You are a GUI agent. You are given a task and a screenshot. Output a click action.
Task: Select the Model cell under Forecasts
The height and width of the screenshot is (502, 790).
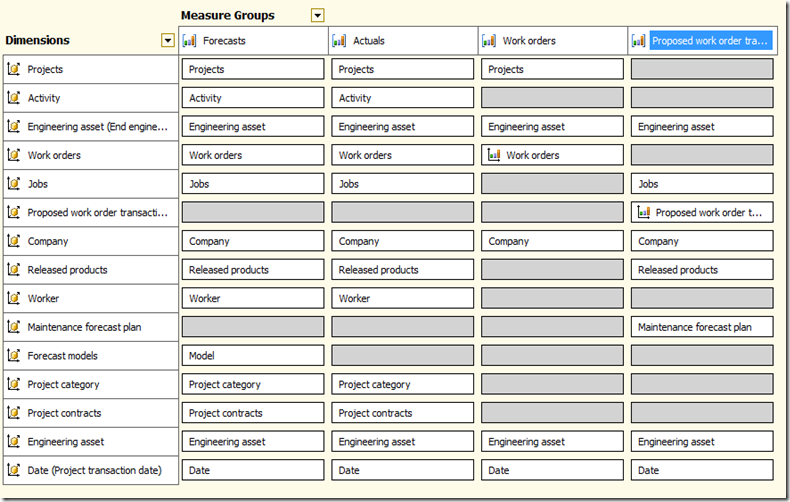(252, 356)
